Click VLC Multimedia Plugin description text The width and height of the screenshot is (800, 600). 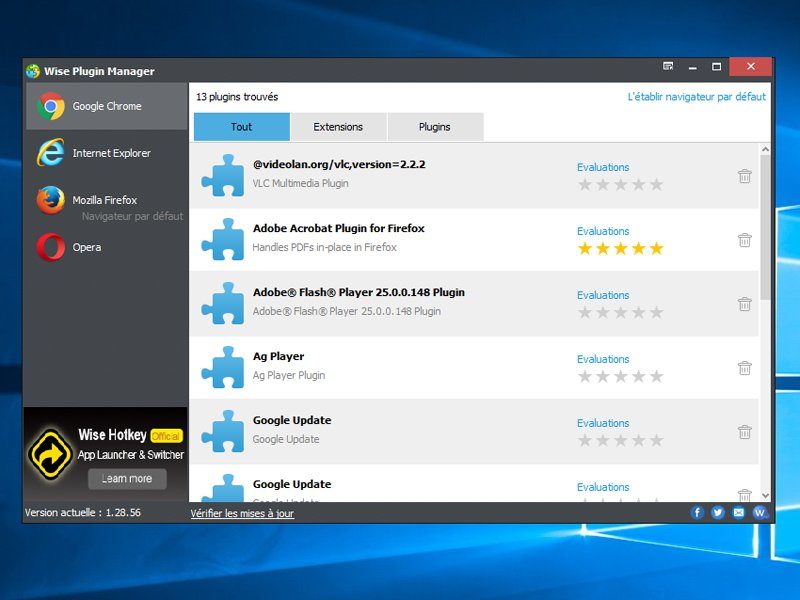301,183
